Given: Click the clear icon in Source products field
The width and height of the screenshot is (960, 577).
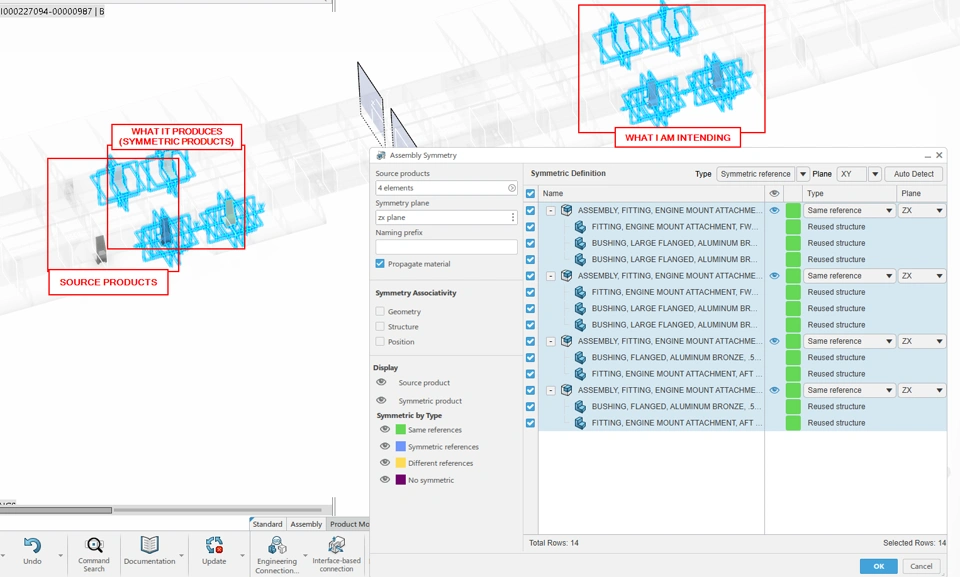Looking at the screenshot, I should [512, 188].
